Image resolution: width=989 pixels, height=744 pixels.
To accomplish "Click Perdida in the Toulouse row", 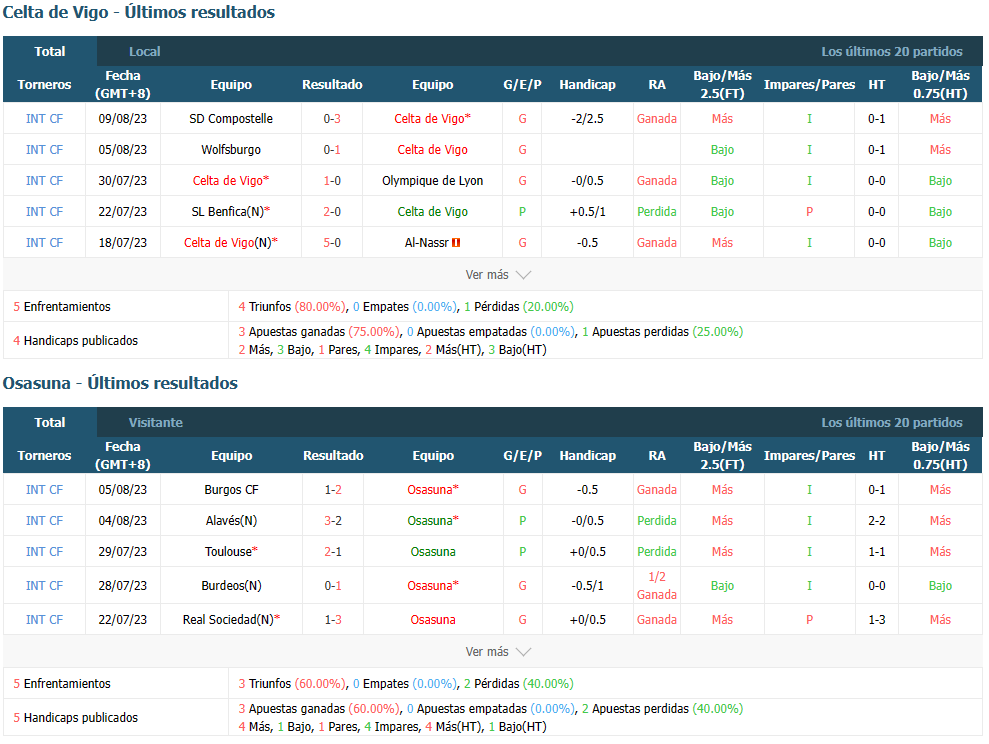I will click(657, 552).
